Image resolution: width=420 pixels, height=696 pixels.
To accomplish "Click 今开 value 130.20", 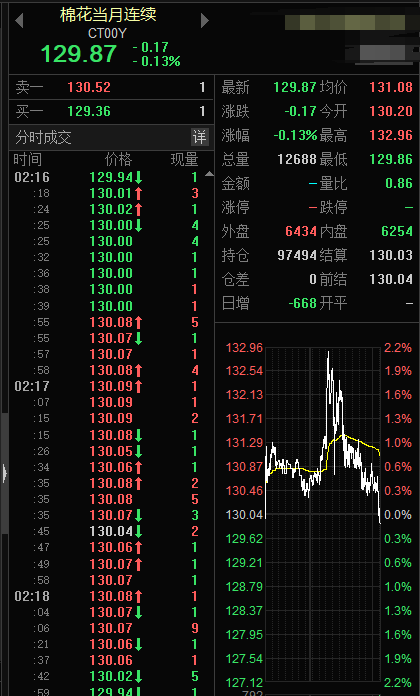I will 391,111.
